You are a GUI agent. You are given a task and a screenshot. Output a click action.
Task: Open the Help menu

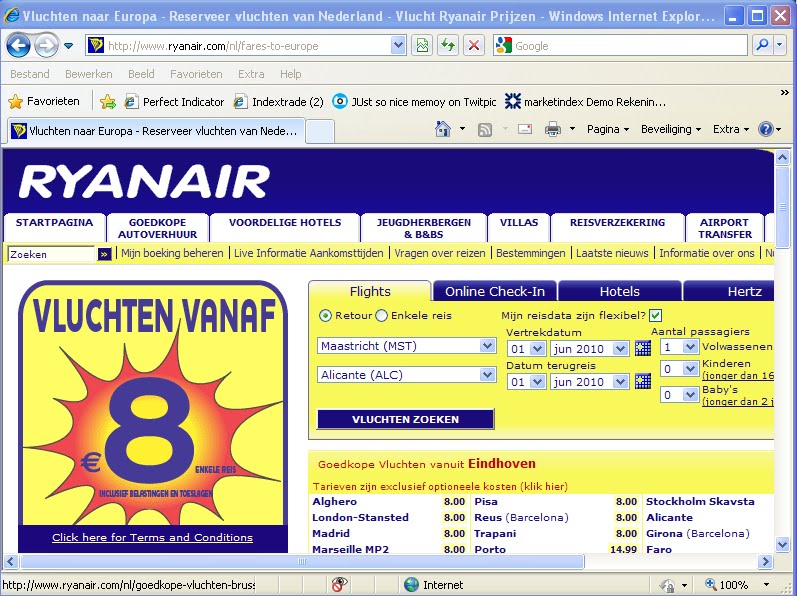290,74
